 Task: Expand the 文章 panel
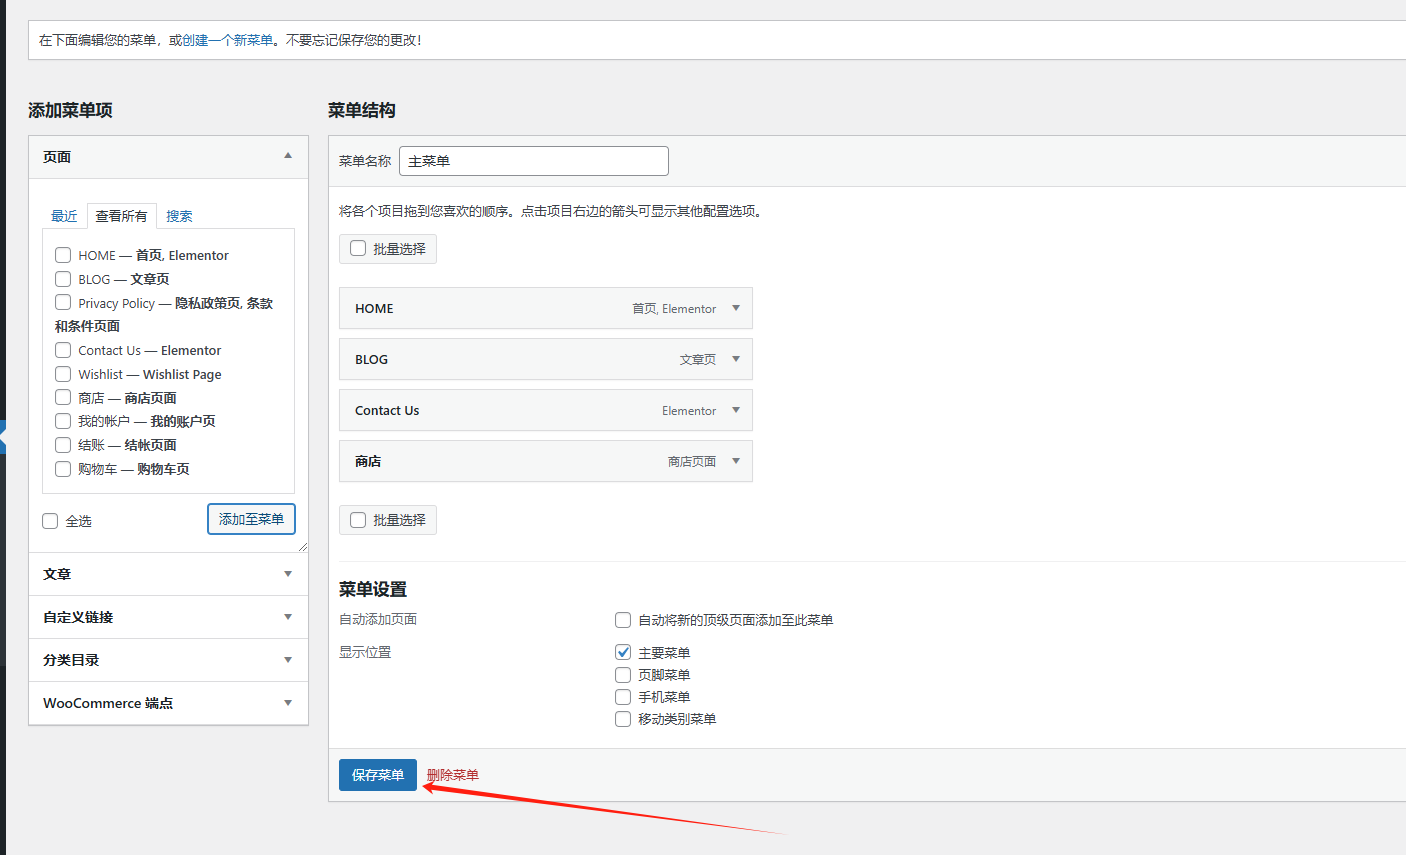click(x=288, y=574)
